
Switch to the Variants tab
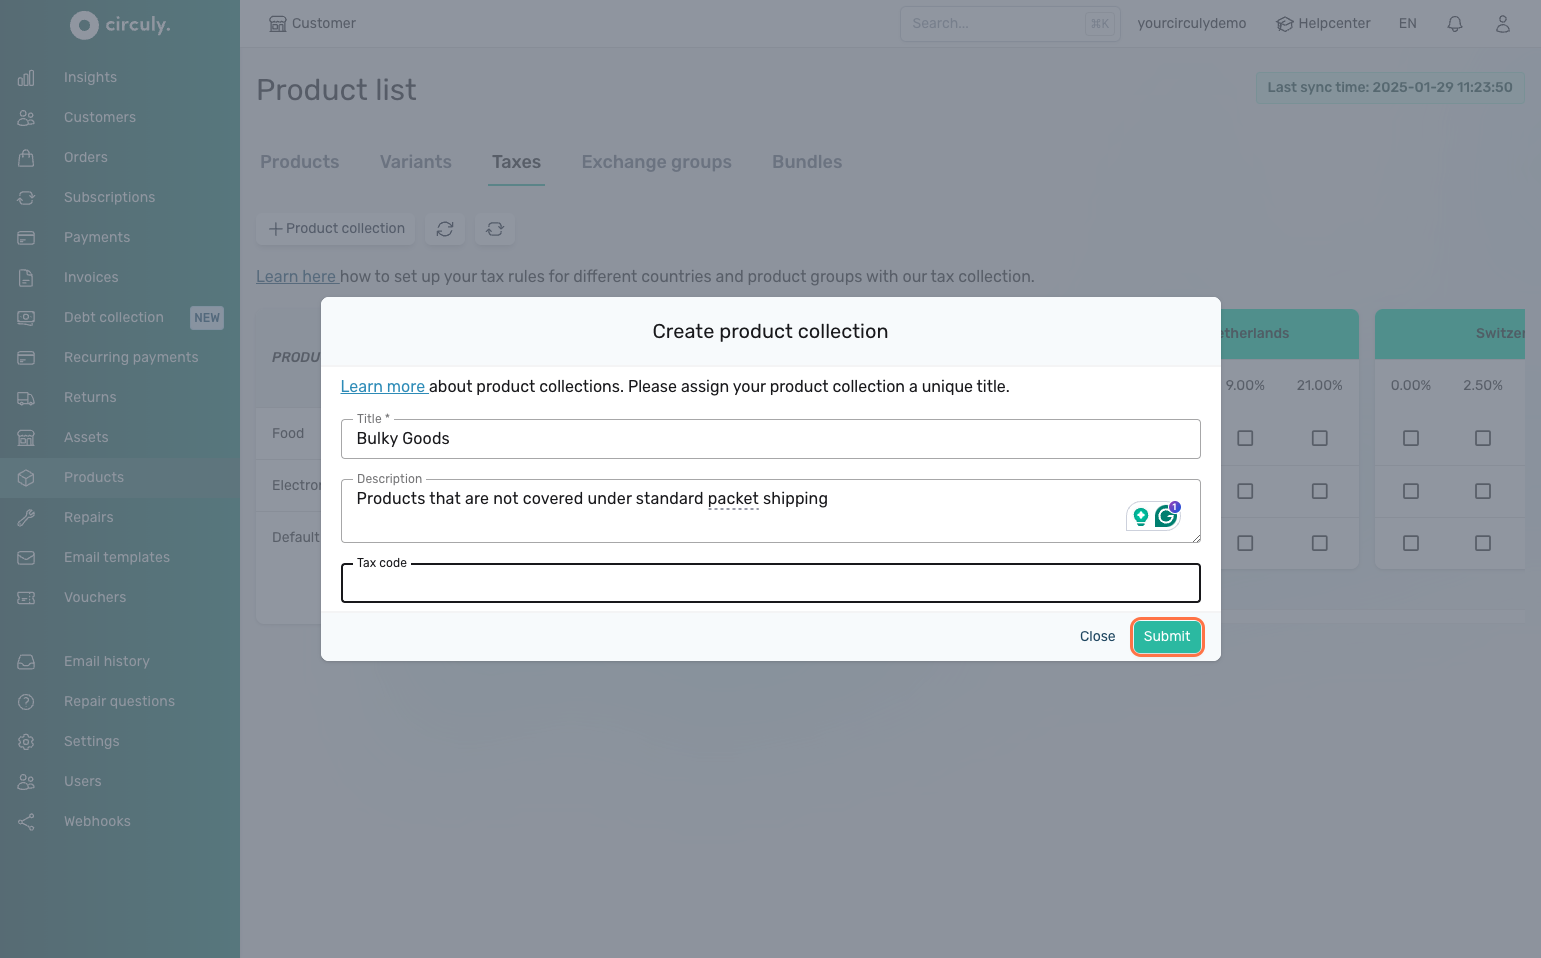point(416,162)
